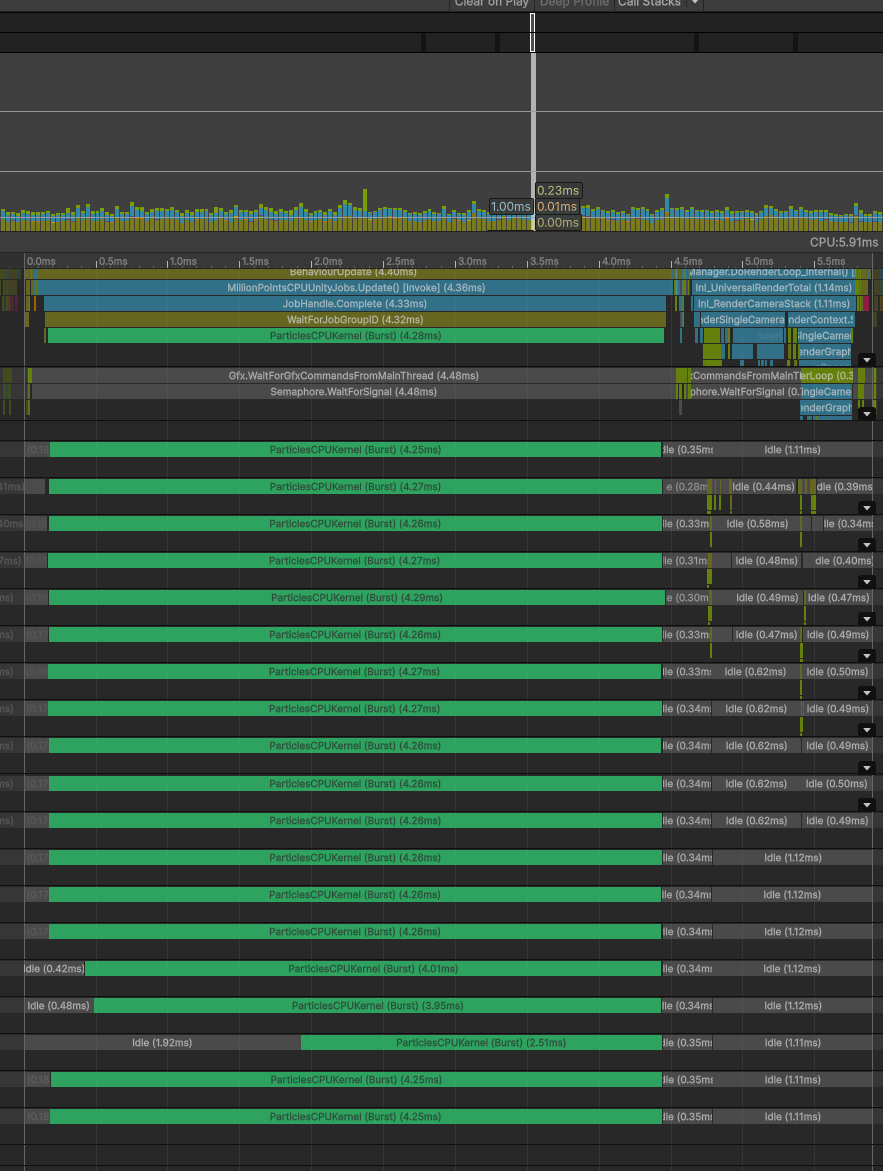Select the Gfx.WaitForGfxCommandsFromMainThread (4.48ms) sample
Image resolution: width=883 pixels, height=1171 pixels.
coord(353,376)
